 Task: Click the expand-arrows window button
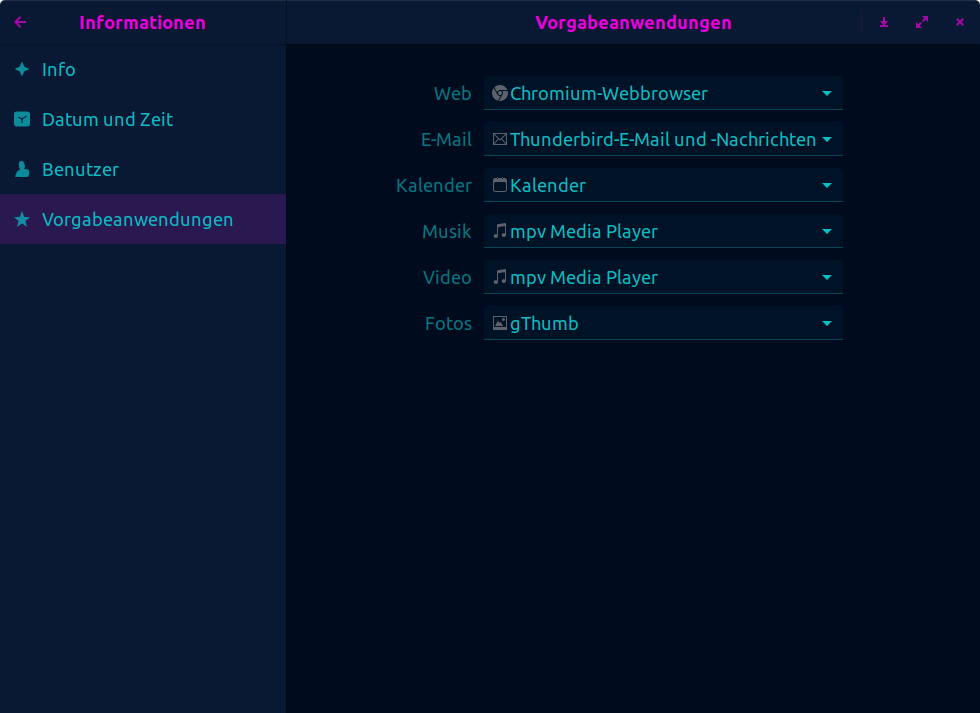[922, 22]
